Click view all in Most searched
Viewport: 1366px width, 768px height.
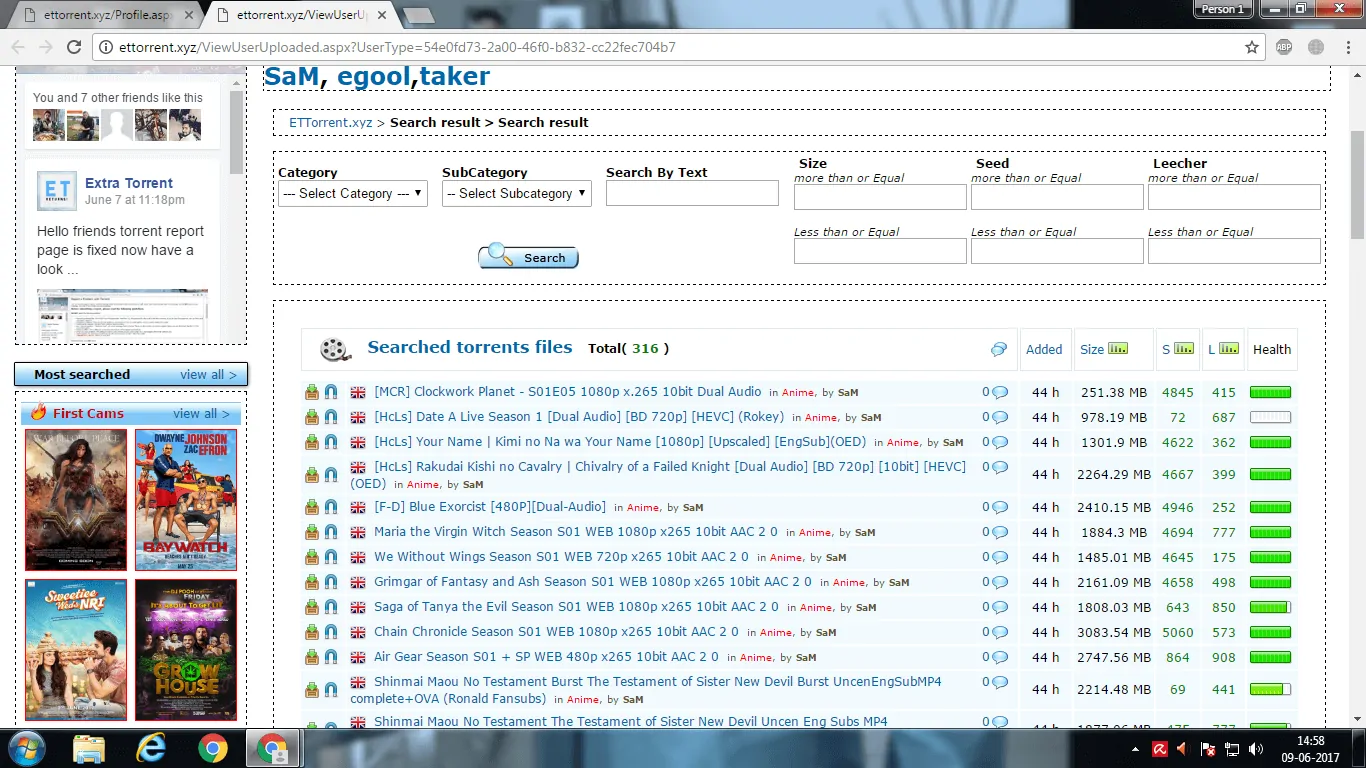[208, 374]
